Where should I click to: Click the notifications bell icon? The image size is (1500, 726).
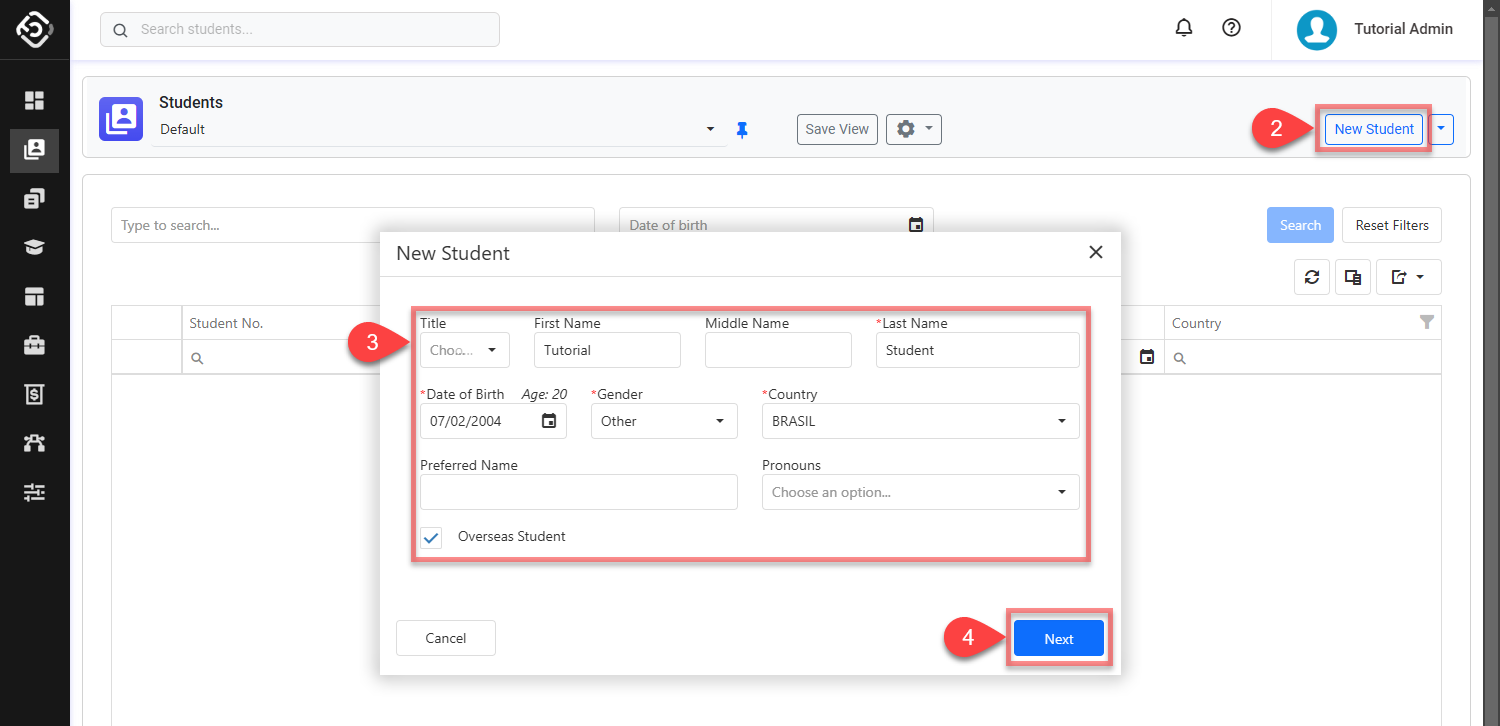point(1184,28)
